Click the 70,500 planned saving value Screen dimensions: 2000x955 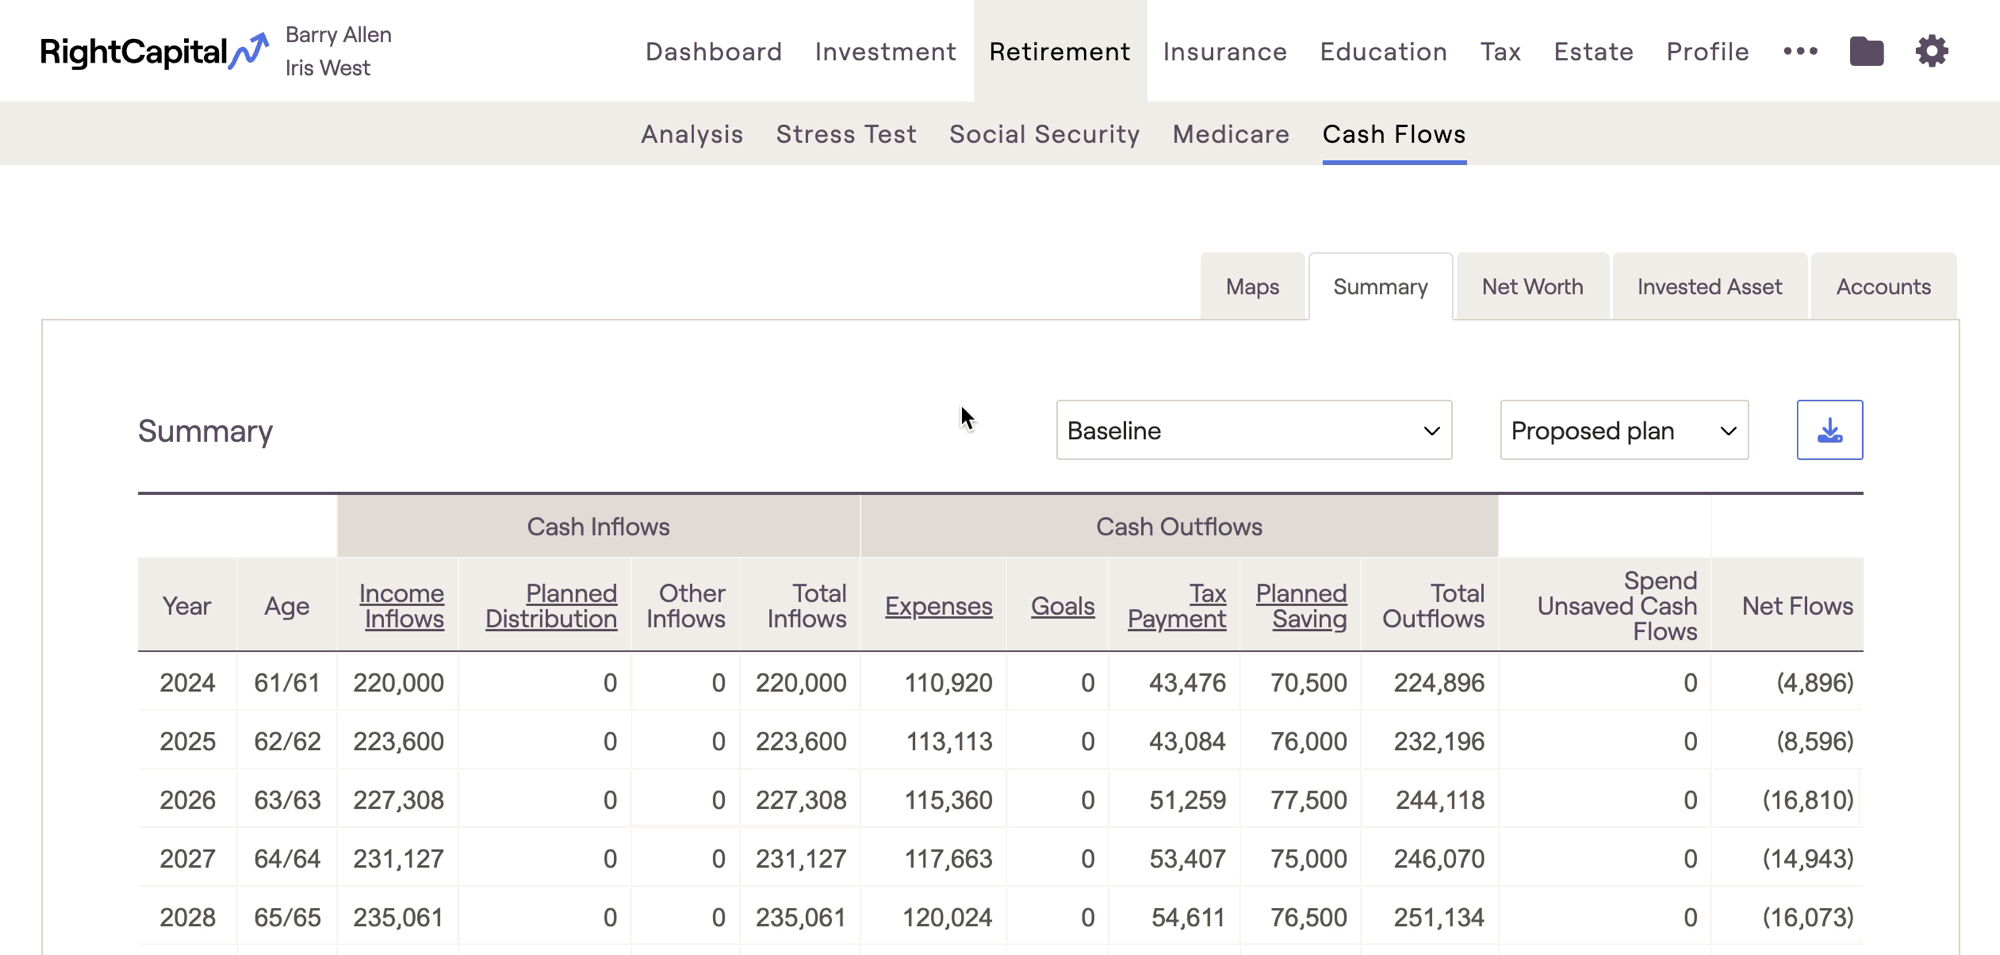(1308, 683)
